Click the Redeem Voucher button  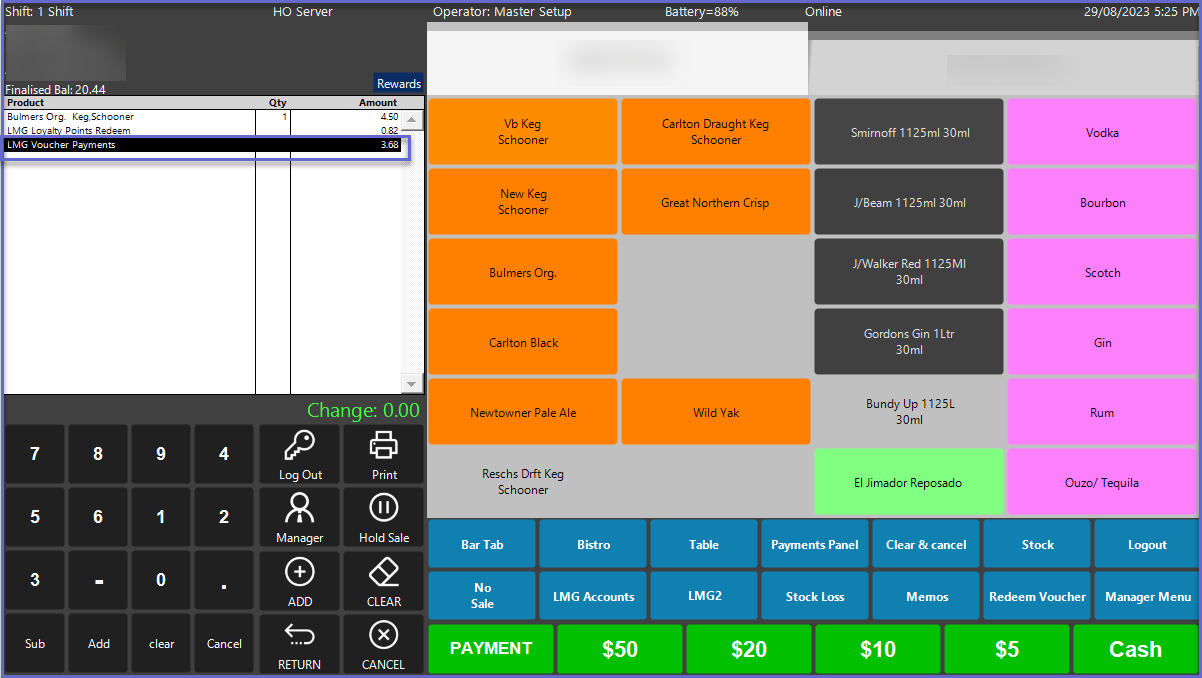[1037, 596]
